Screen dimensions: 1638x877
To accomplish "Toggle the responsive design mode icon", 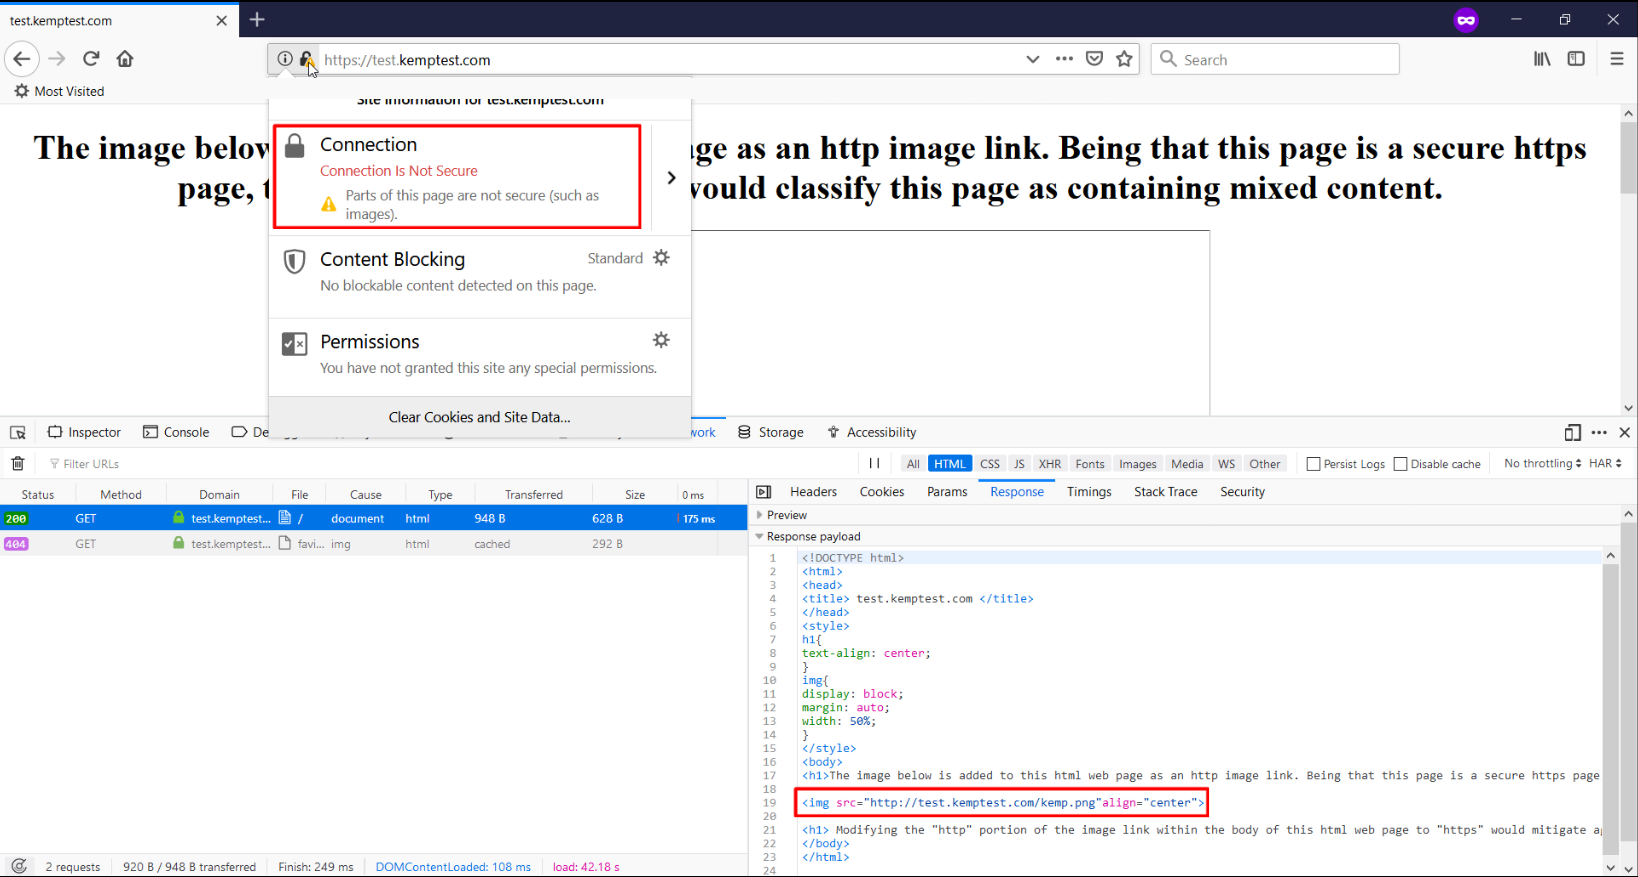I will click(1573, 433).
